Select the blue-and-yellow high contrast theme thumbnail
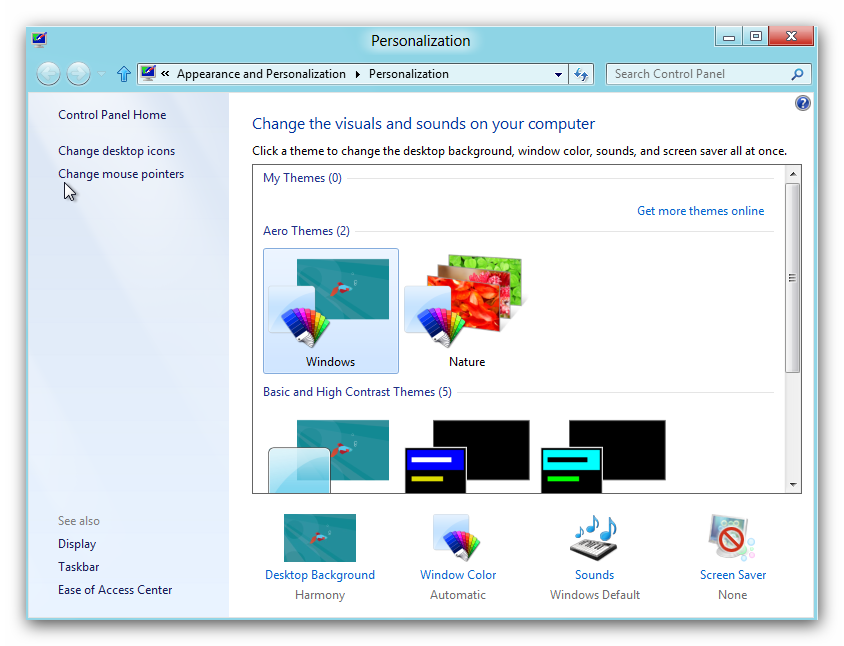The height and width of the screenshot is (646, 844). pos(467,456)
